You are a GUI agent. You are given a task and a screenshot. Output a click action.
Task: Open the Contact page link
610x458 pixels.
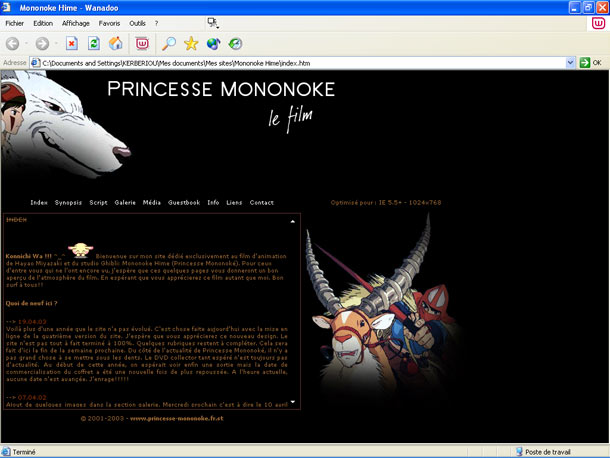pyautogui.click(x=262, y=202)
